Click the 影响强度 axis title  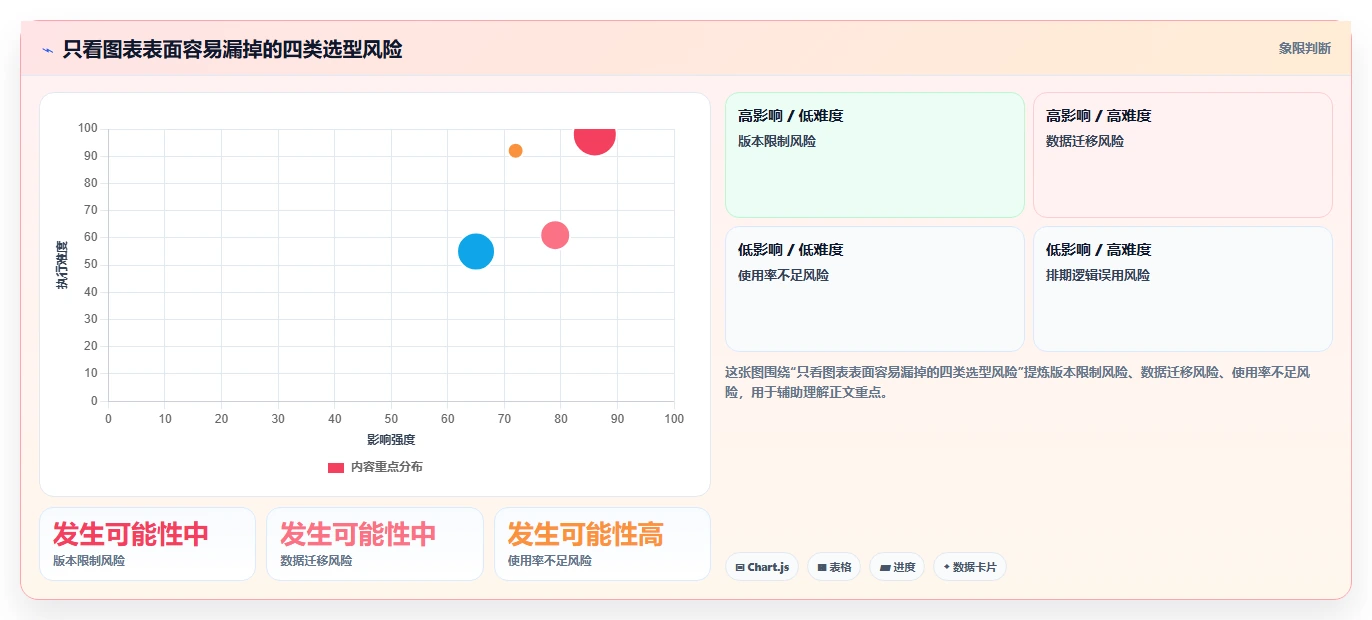click(x=391, y=439)
